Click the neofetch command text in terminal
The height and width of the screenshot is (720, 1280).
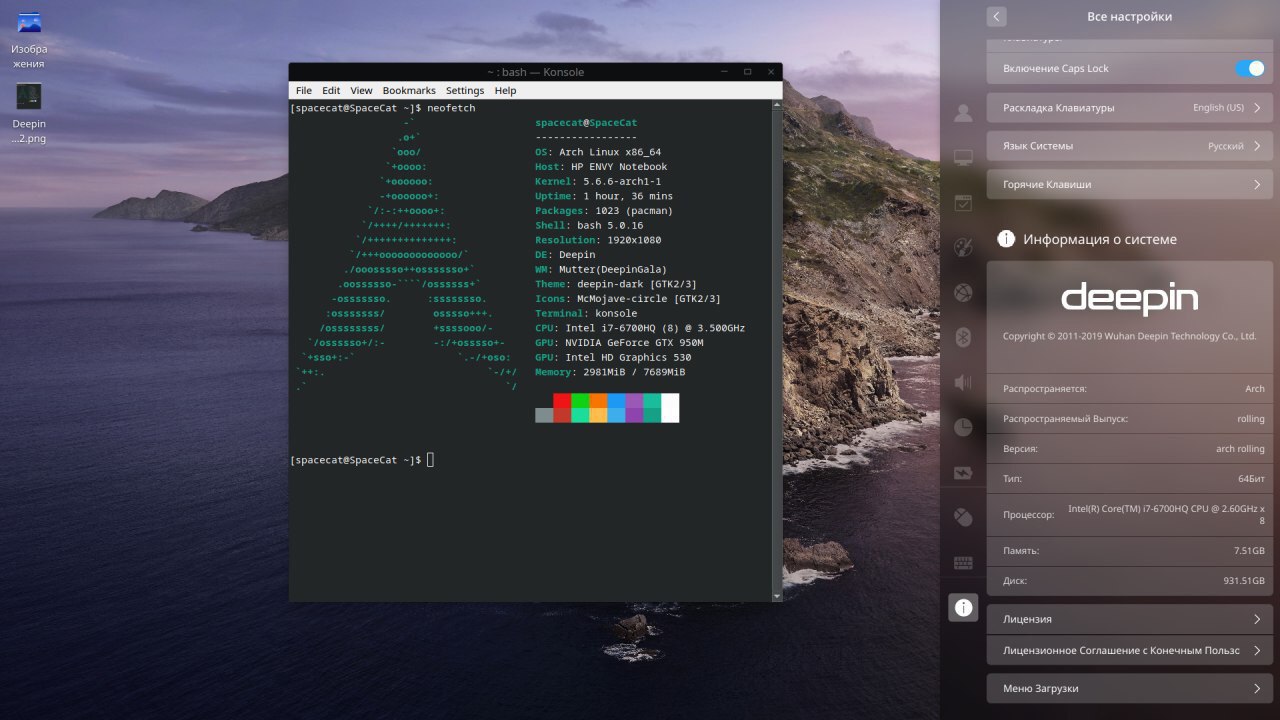click(451, 108)
